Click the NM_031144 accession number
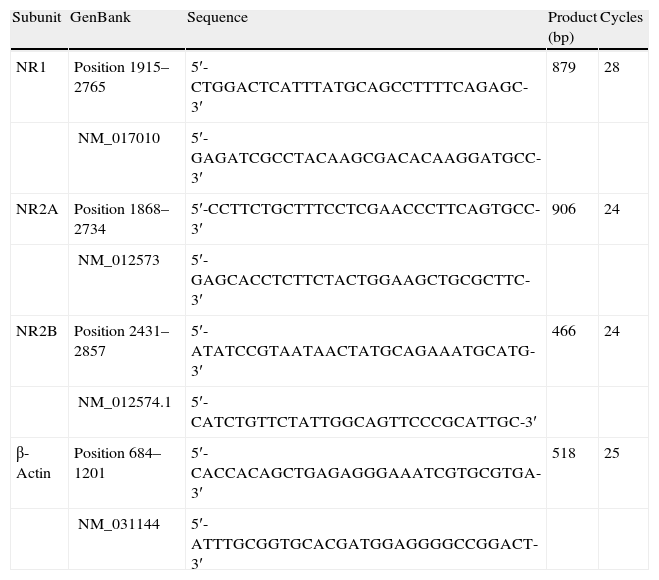This screenshot has width=659, height=580. pyautogui.click(x=119, y=523)
